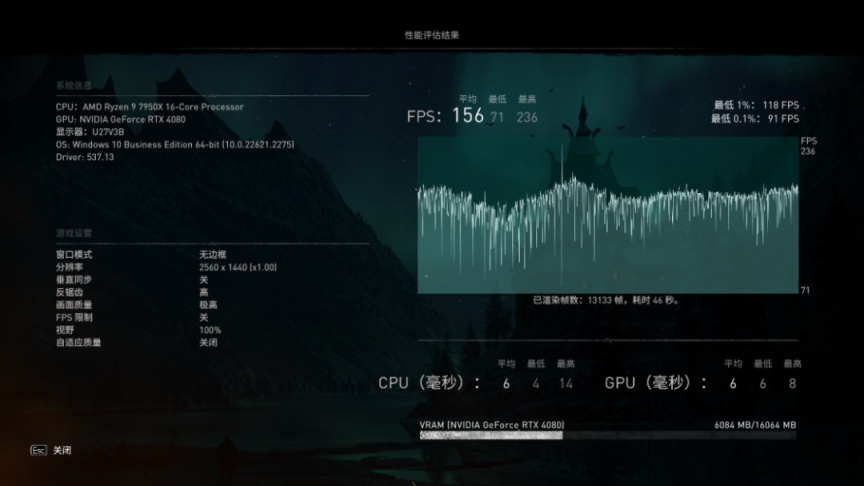Click the OS Windows 10 Business Edition line
The width and height of the screenshot is (864, 486).
[x=175, y=144]
